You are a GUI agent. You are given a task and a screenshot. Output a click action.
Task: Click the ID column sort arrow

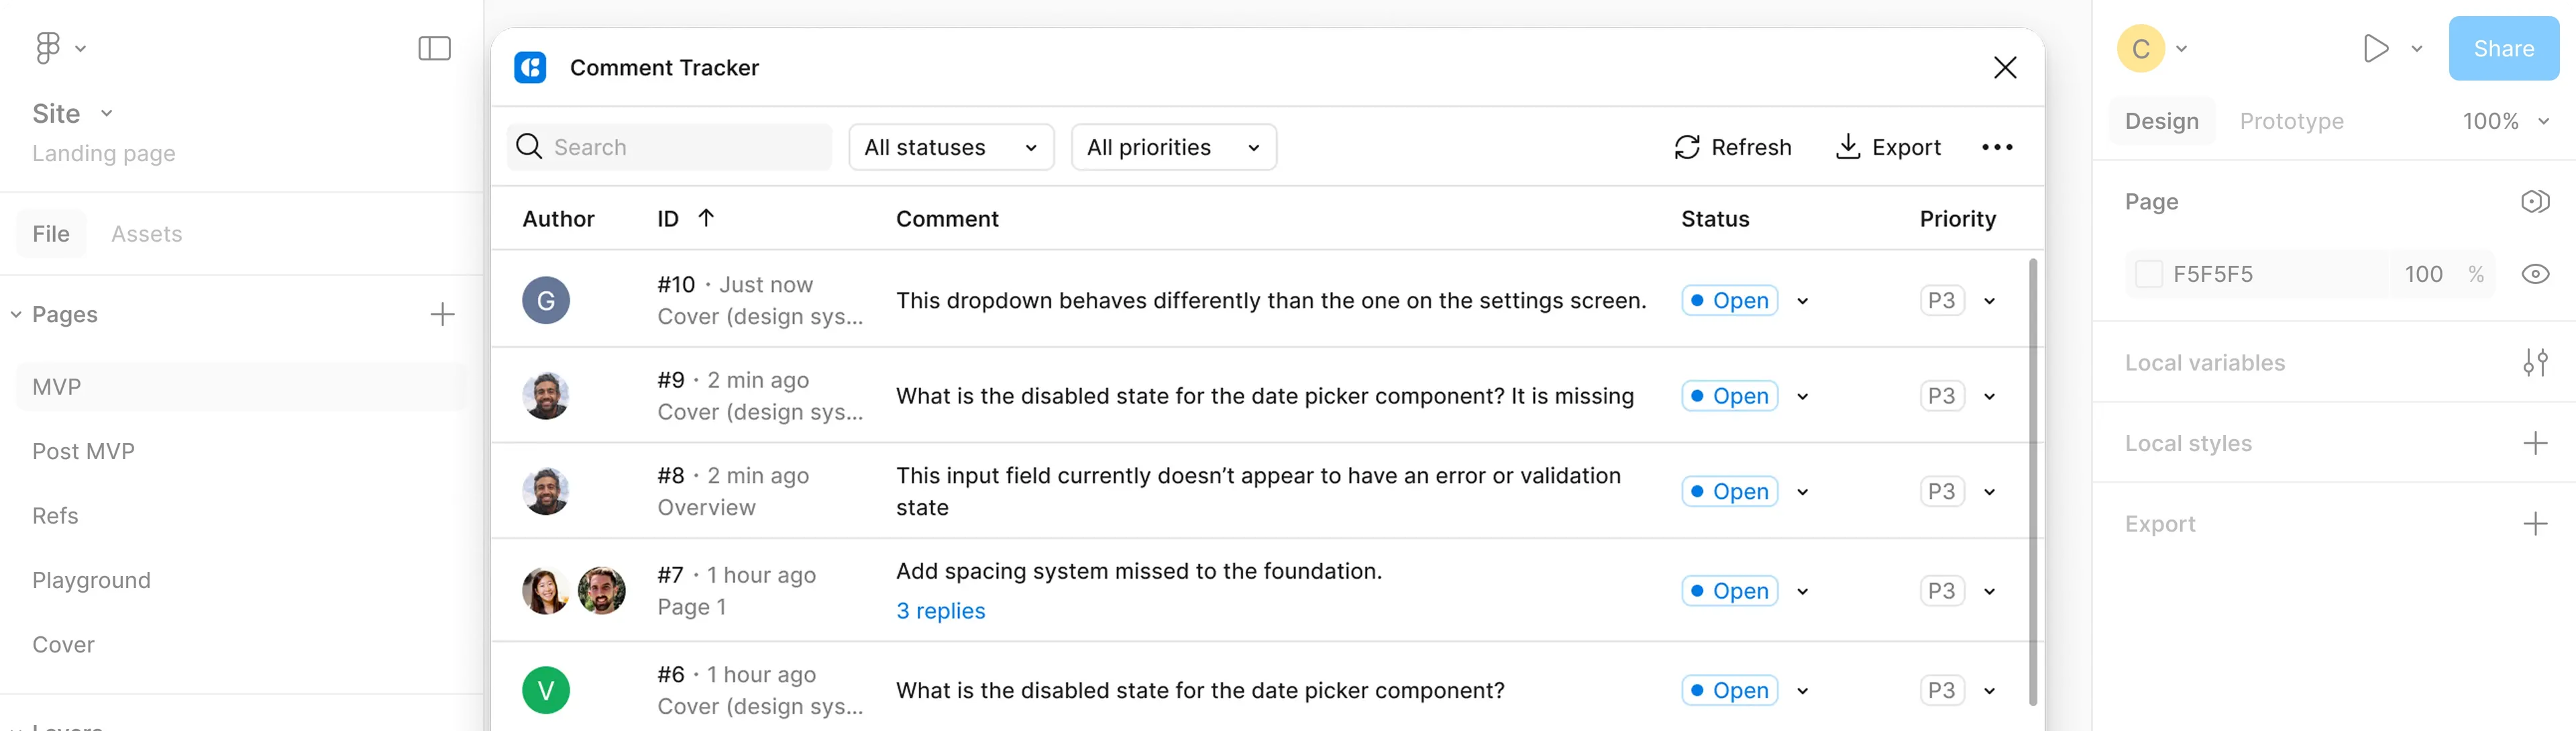tap(706, 218)
